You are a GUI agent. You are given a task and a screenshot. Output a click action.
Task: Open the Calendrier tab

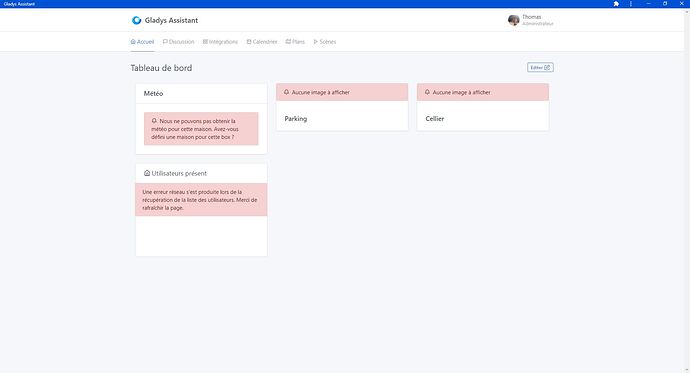click(262, 42)
